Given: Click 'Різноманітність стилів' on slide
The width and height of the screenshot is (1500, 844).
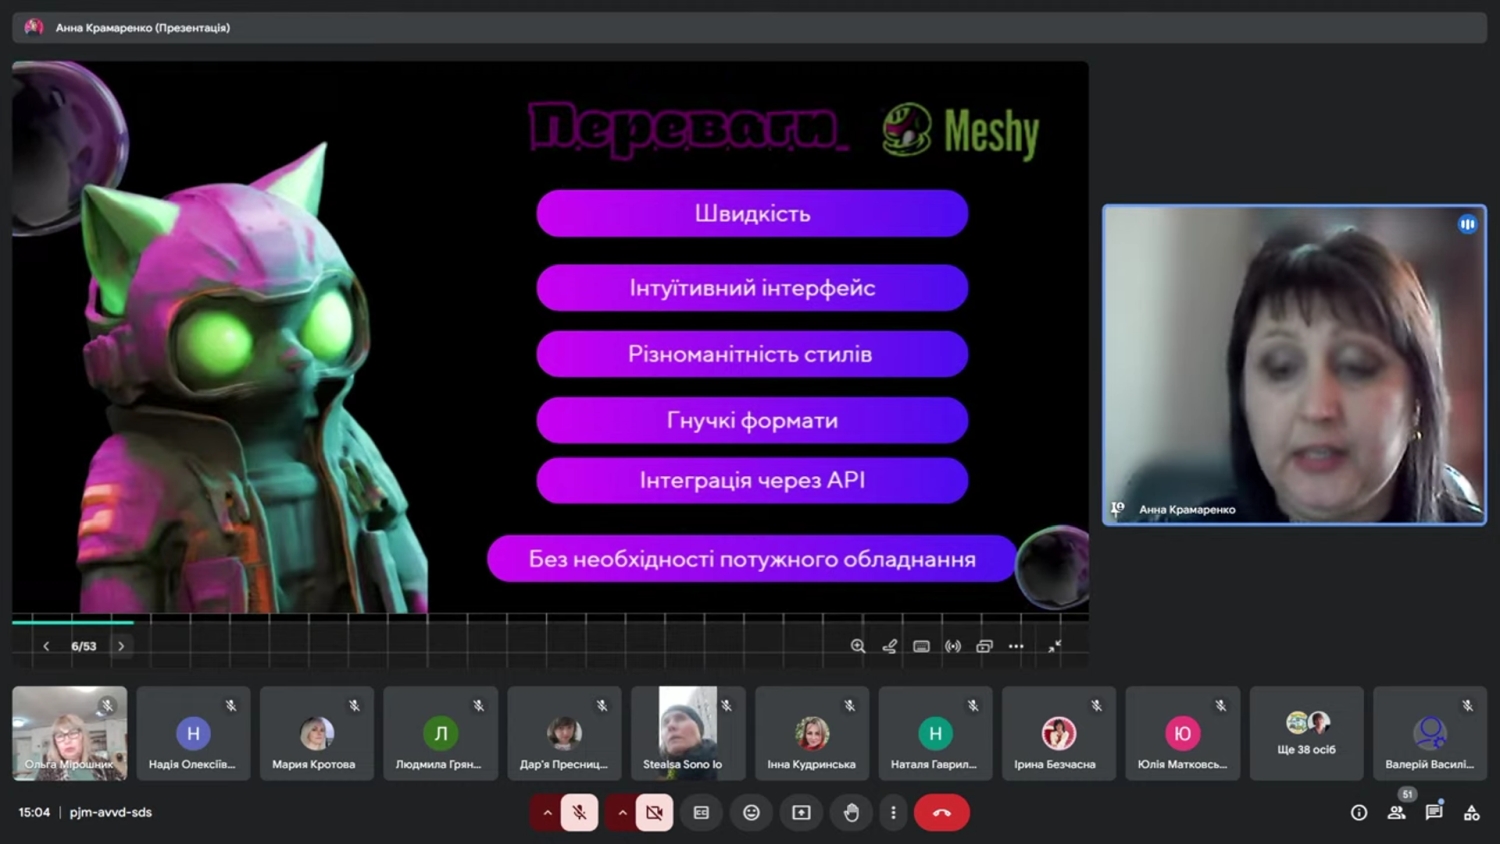Looking at the screenshot, I should point(752,354).
